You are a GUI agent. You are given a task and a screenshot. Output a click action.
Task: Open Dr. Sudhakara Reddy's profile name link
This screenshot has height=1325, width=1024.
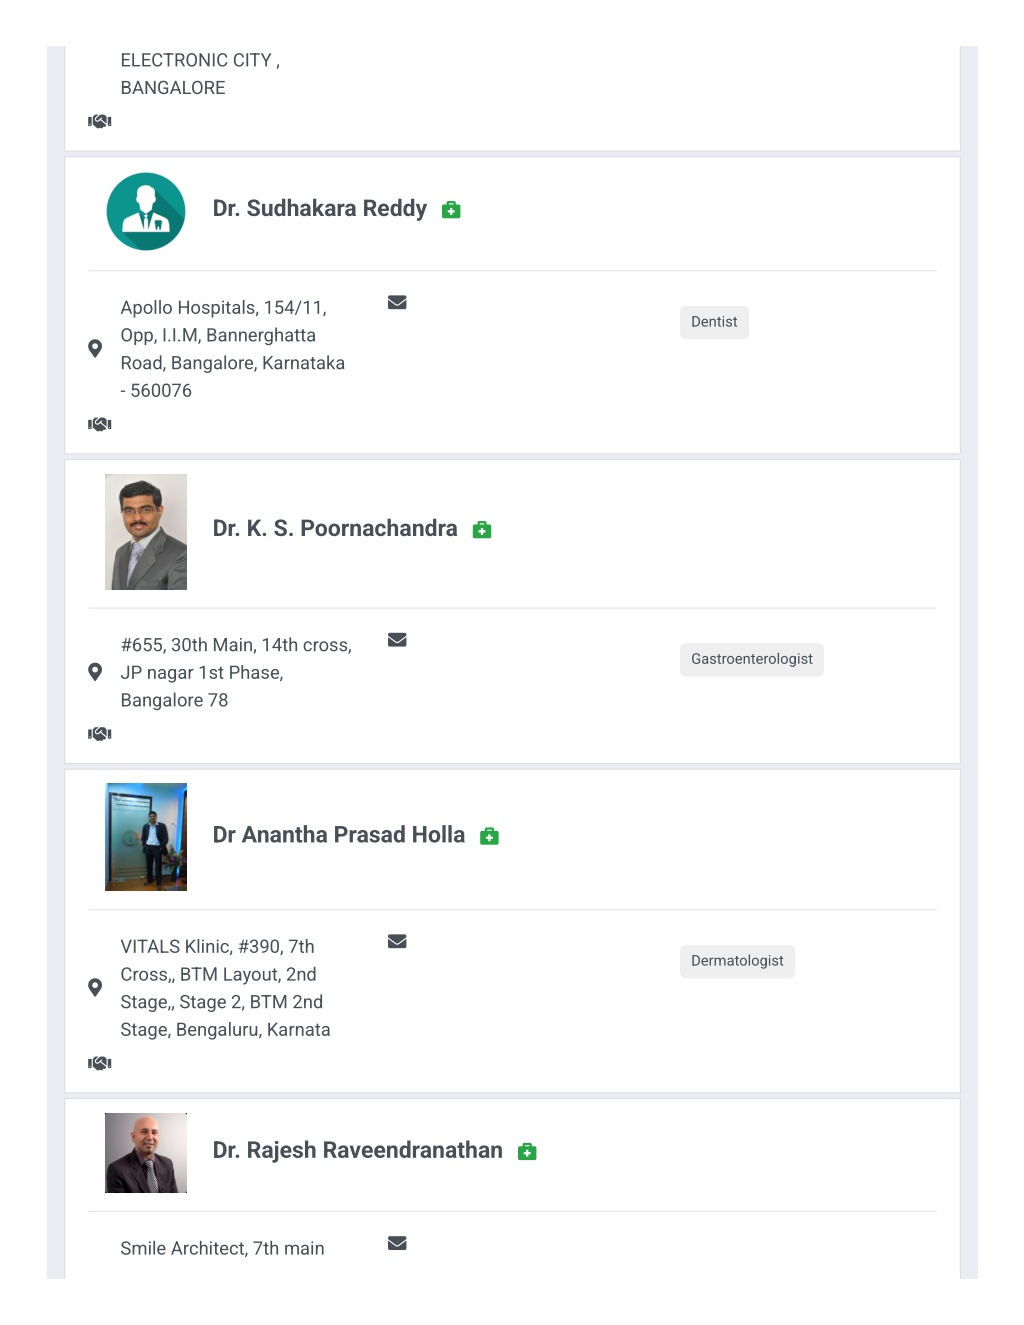coord(320,209)
